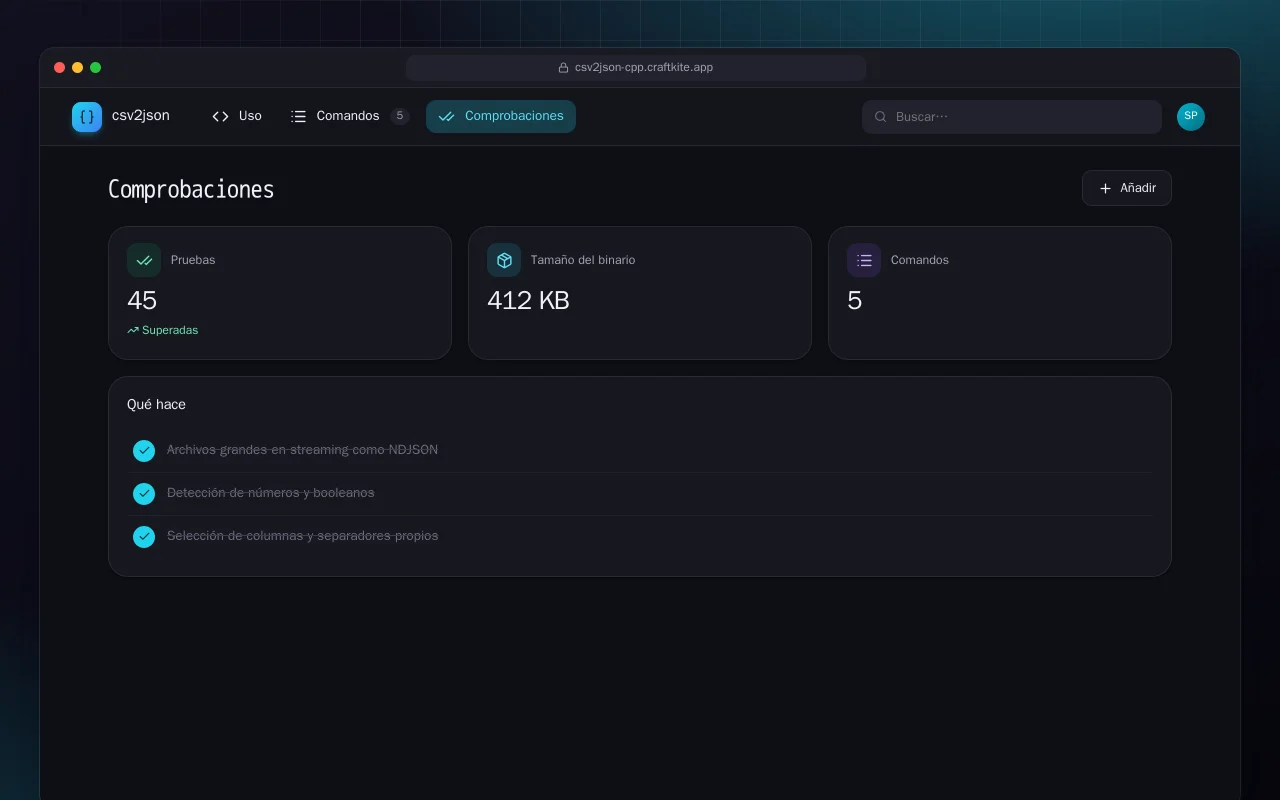This screenshot has height=800, width=1280.
Task: Open the SP user avatar
Action: click(1191, 117)
